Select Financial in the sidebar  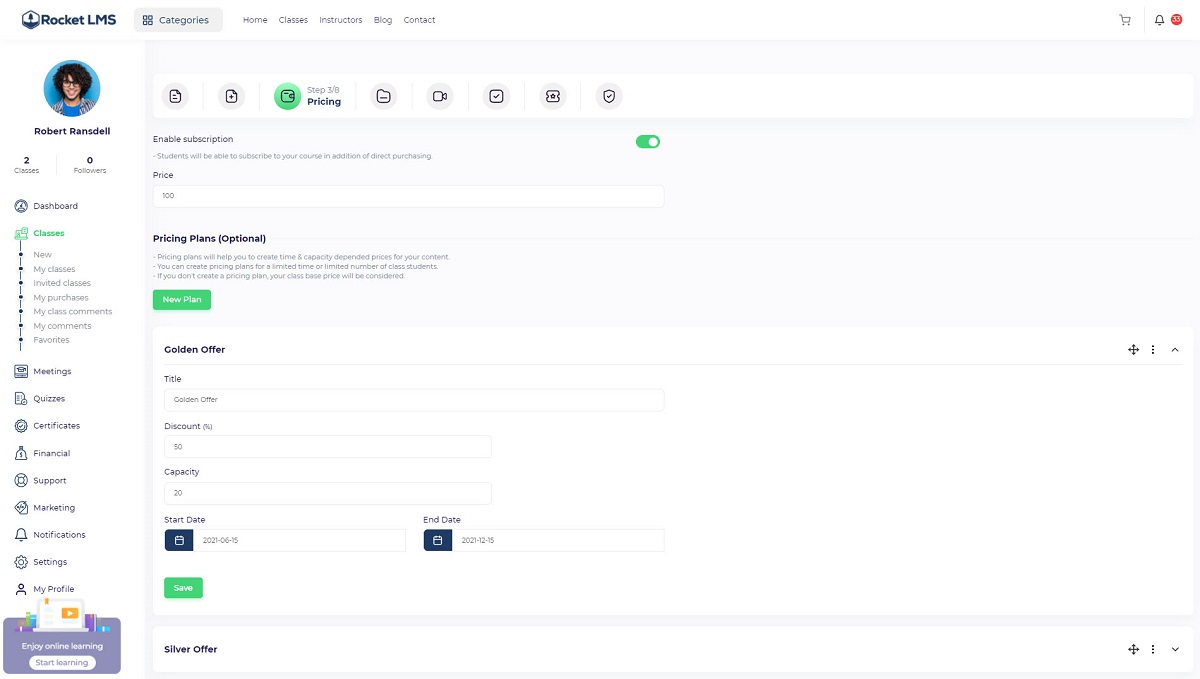pos(51,453)
